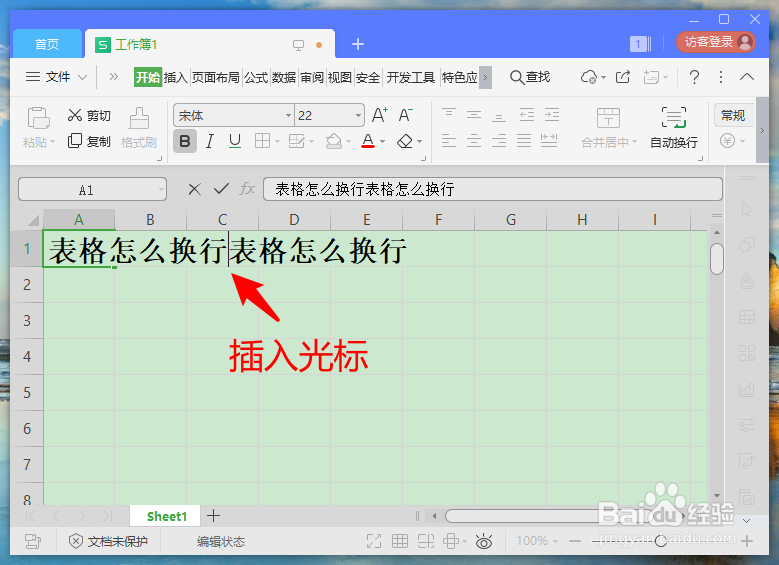The width and height of the screenshot is (779, 565).
Task: Switch to the 数据 ribbon tab
Action: tap(284, 78)
